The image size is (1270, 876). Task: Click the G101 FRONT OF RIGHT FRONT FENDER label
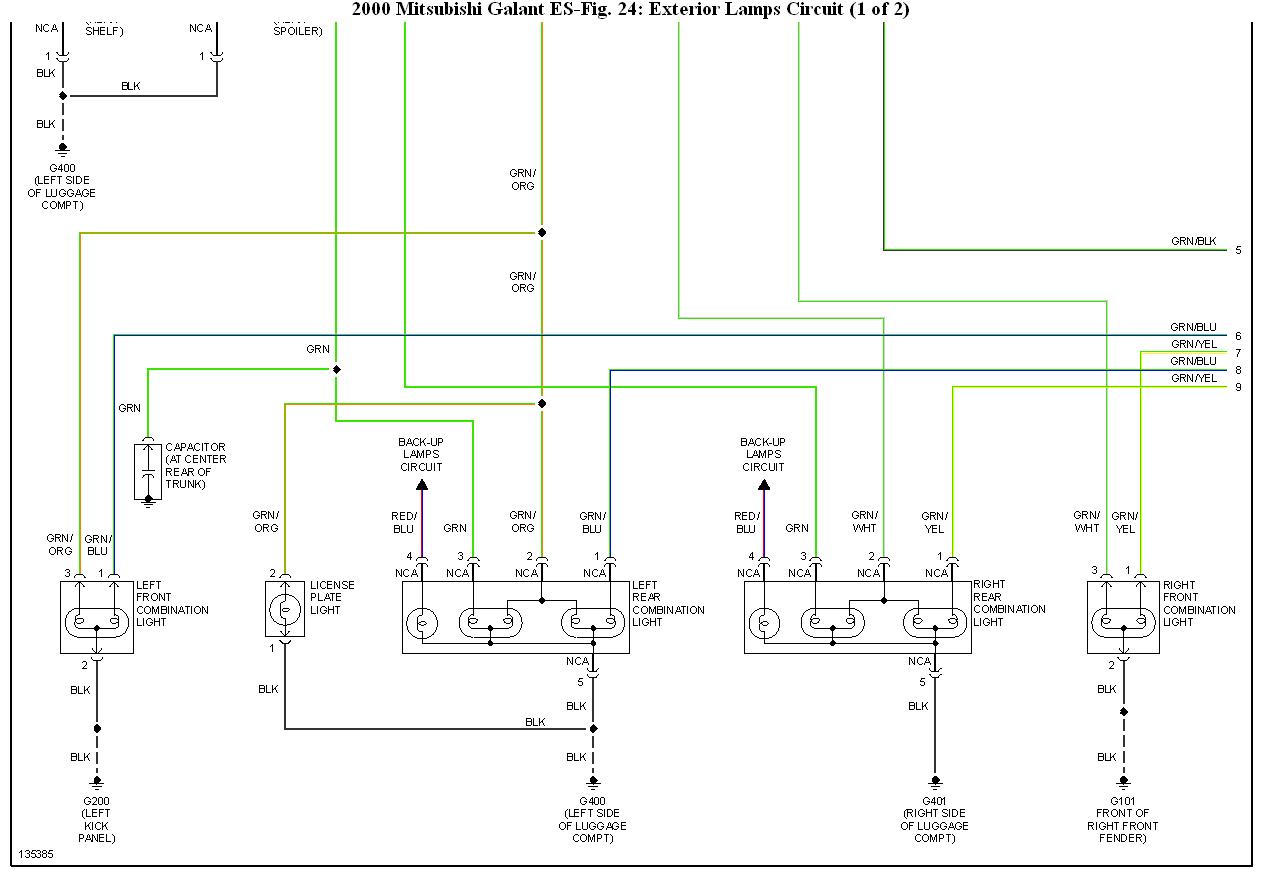click(1123, 819)
